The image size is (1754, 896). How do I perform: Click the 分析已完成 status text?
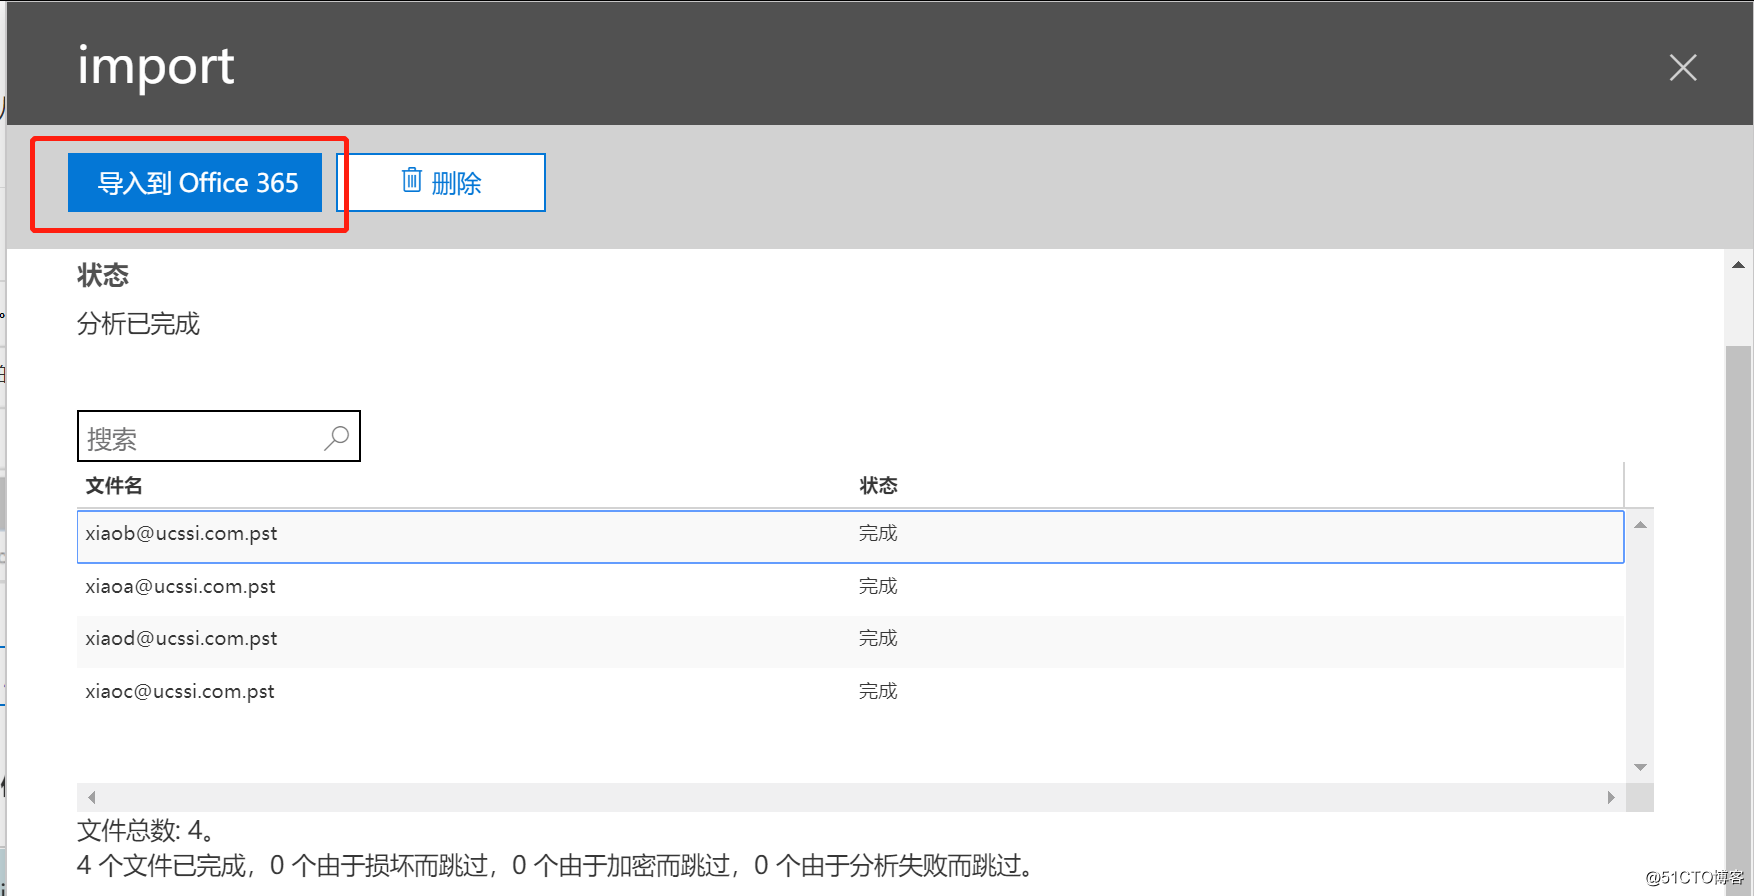(138, 324)
